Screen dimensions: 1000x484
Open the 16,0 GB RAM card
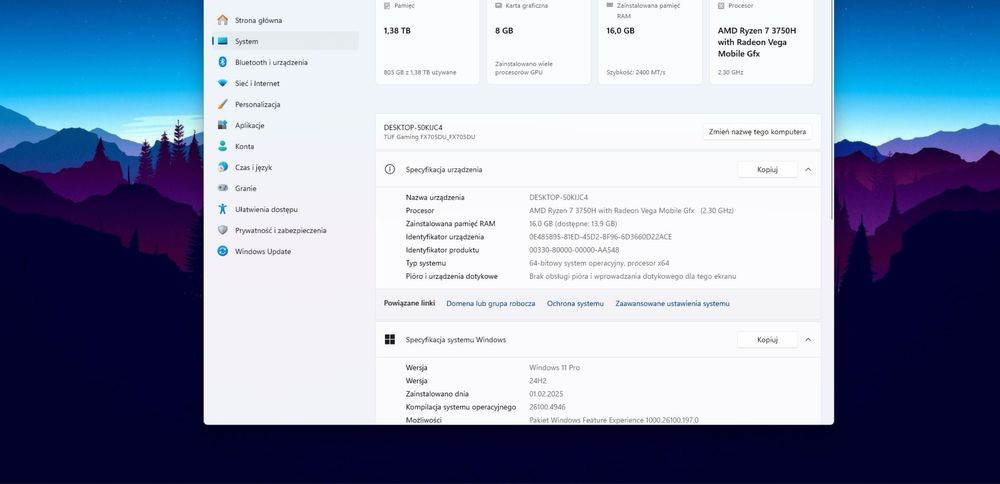(650, 41)
